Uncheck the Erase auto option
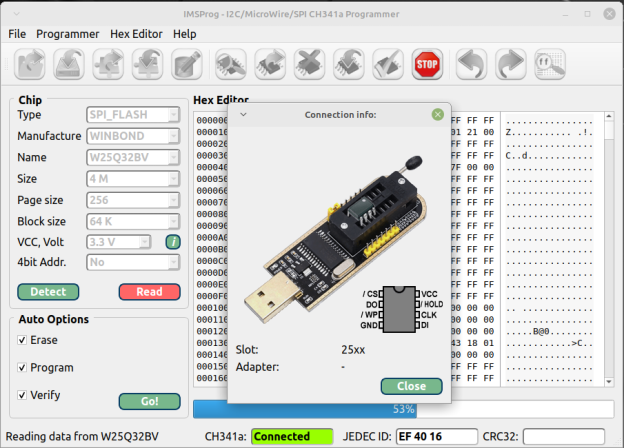The image size is (624, 448). [23, 340]
